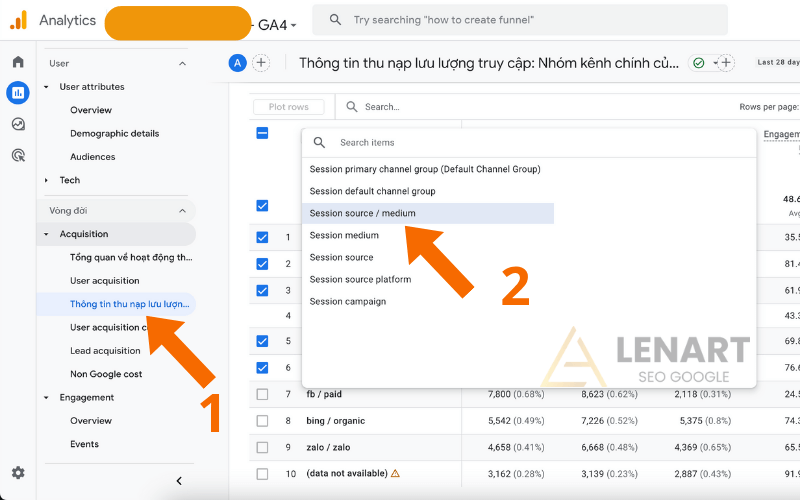Screen dimensions: 800x500
Task: Click the Plot rows button
Action: coord(289,107)
